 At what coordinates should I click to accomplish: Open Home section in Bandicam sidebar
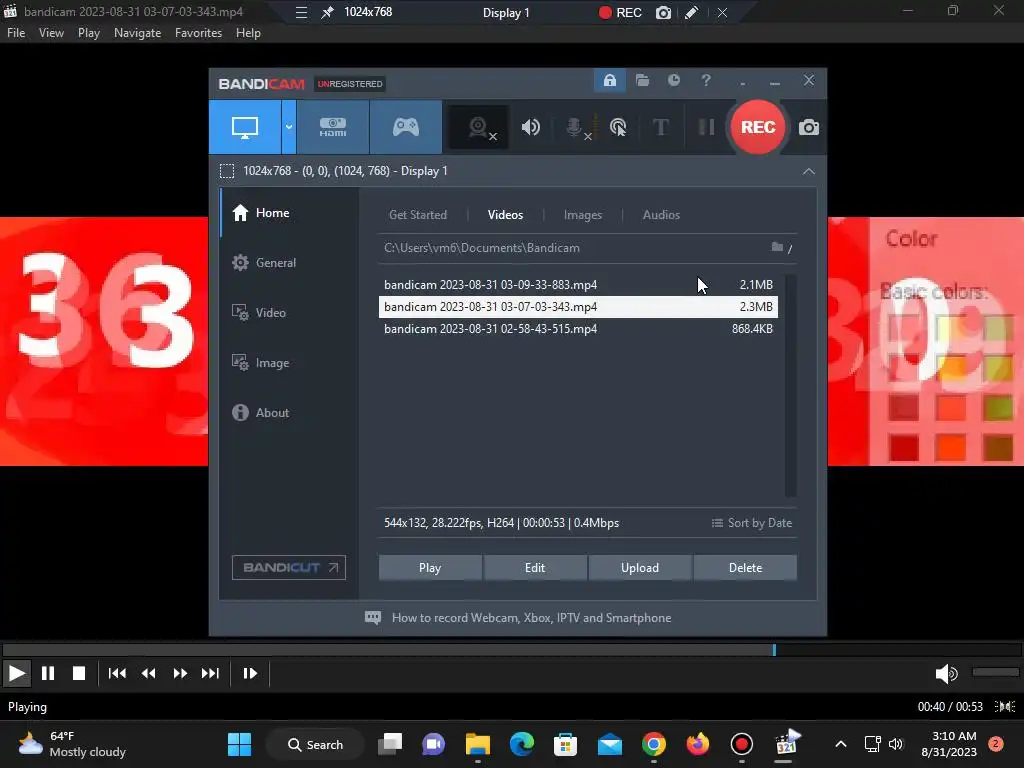pyautogui.click(x=289, y=213)
